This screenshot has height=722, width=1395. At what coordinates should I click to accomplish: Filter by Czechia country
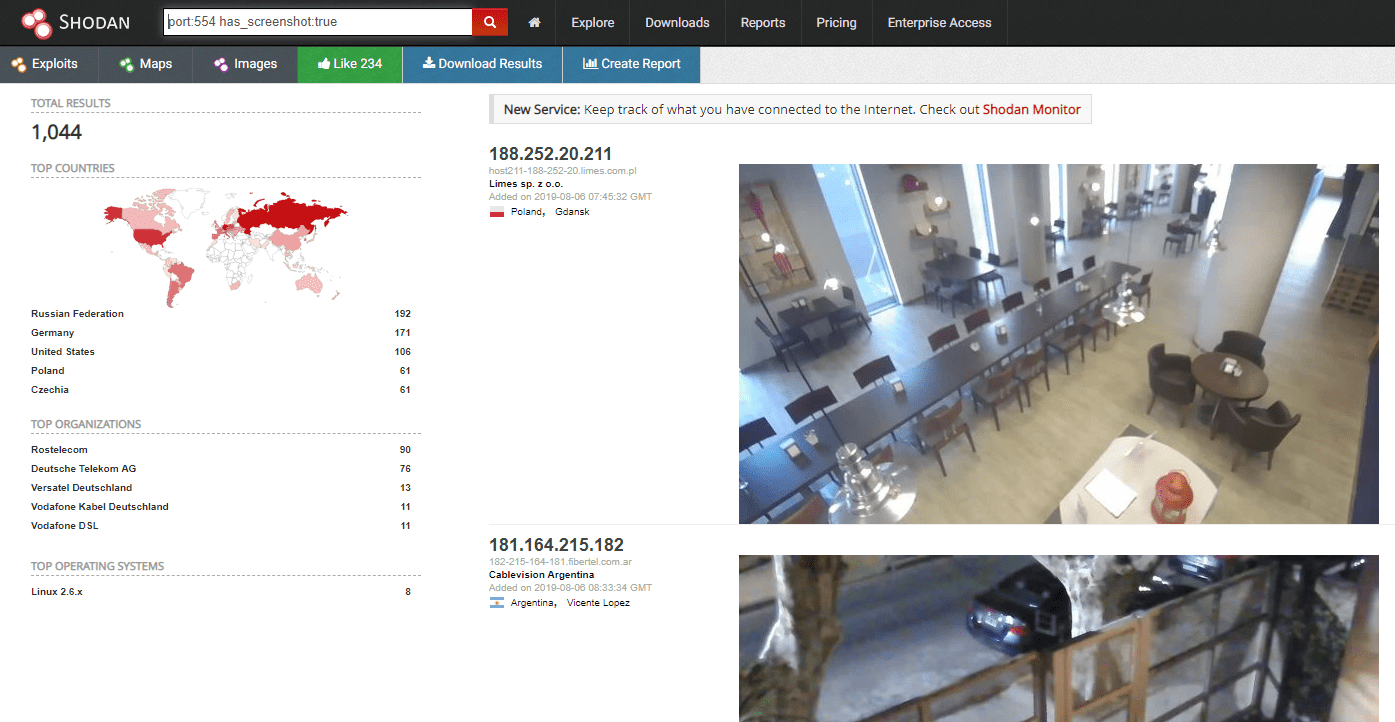pos(50,390)
